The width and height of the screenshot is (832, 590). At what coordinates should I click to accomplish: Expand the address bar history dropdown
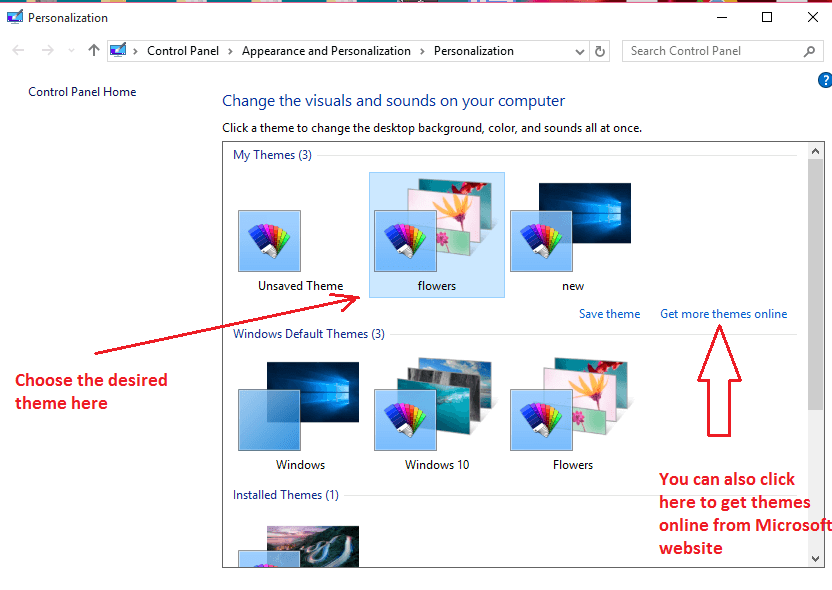click(580, 51)
